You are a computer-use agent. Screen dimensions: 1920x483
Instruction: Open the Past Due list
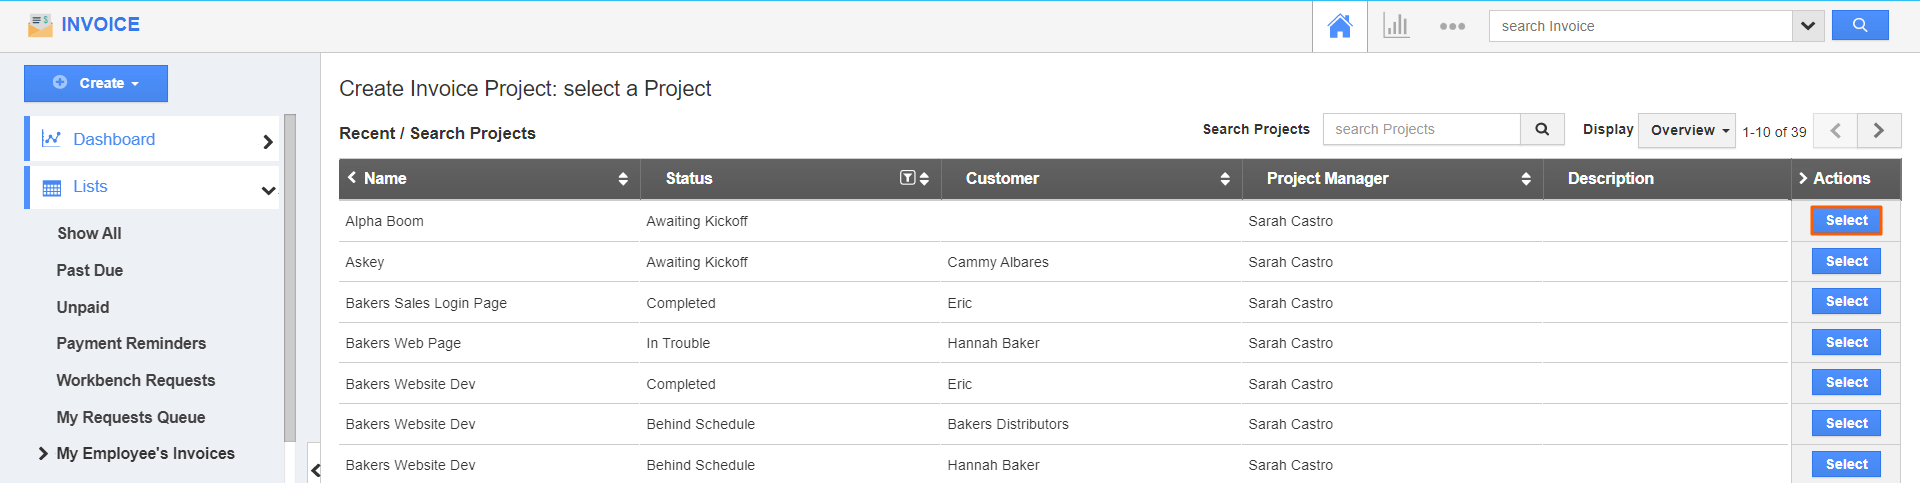click(x=90, y=270)
